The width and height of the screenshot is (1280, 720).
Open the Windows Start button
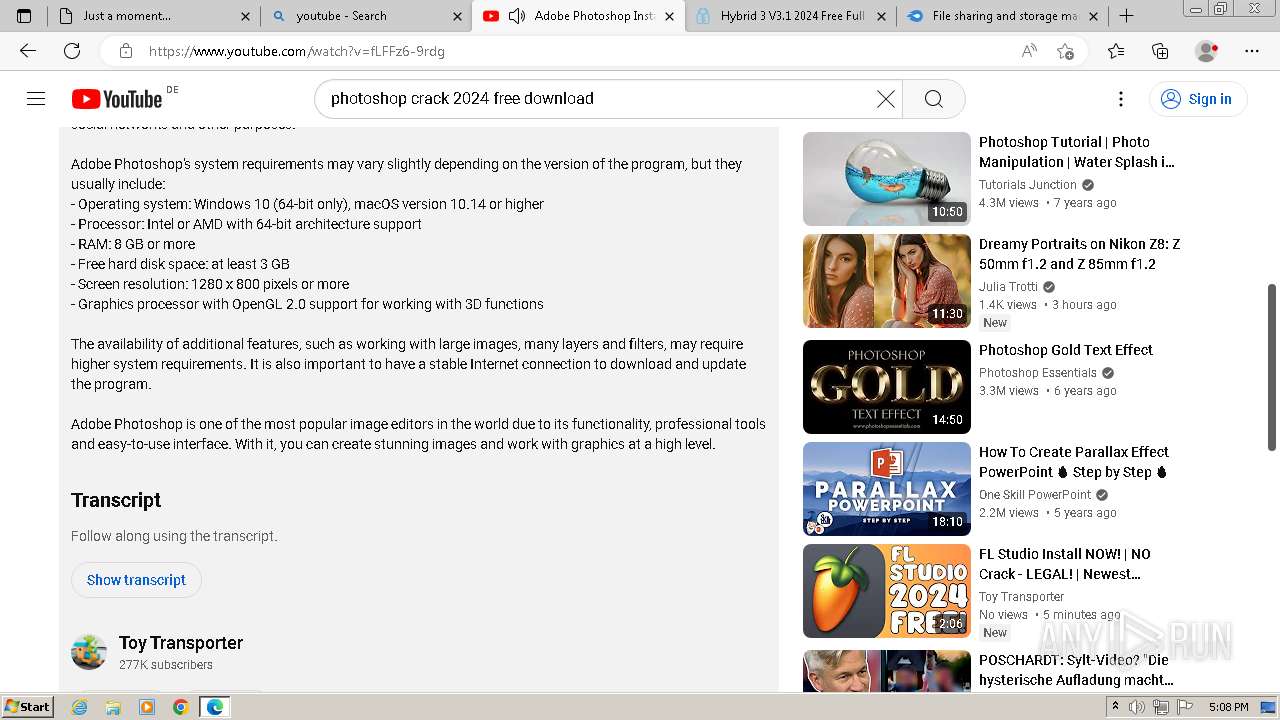(x=27, y=707)
